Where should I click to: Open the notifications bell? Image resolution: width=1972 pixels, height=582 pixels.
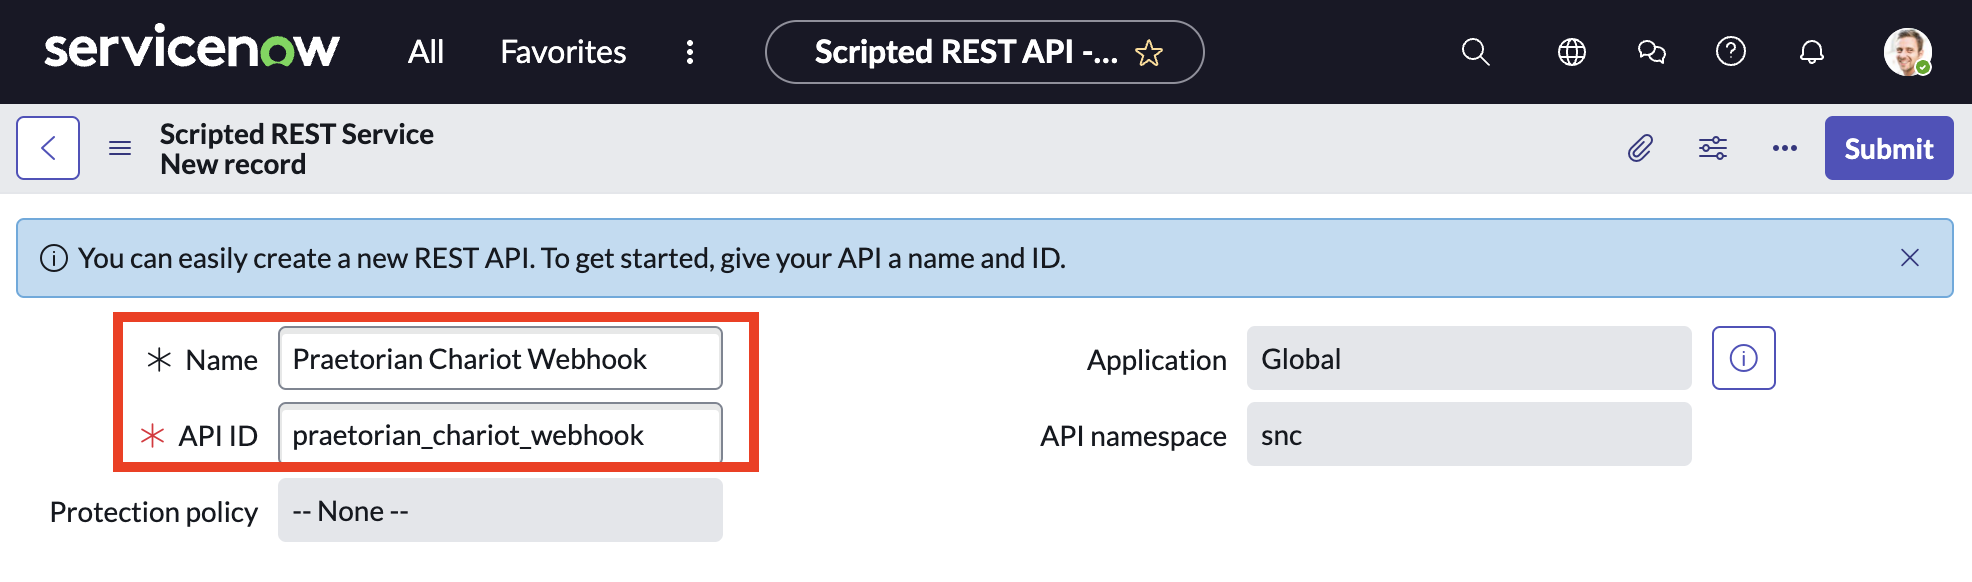(x=1812, y=52)
